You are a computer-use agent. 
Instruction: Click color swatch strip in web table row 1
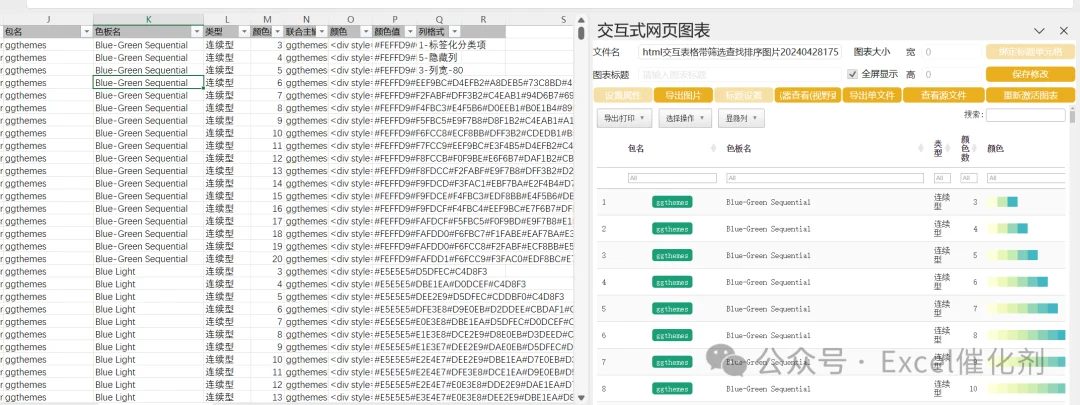point(1002,202)
